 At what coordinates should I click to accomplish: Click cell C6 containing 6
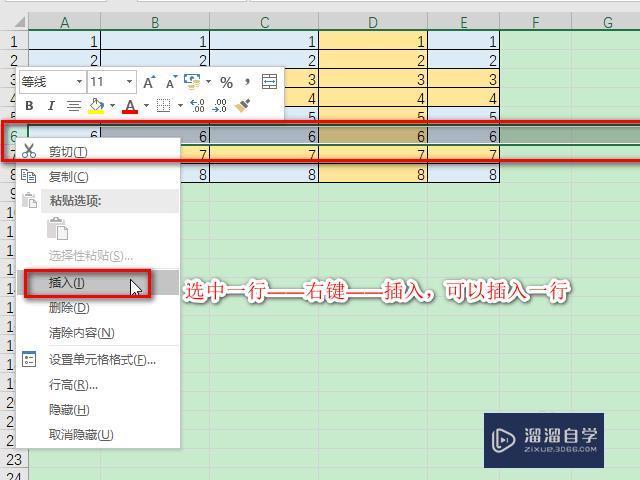point(264,136)
